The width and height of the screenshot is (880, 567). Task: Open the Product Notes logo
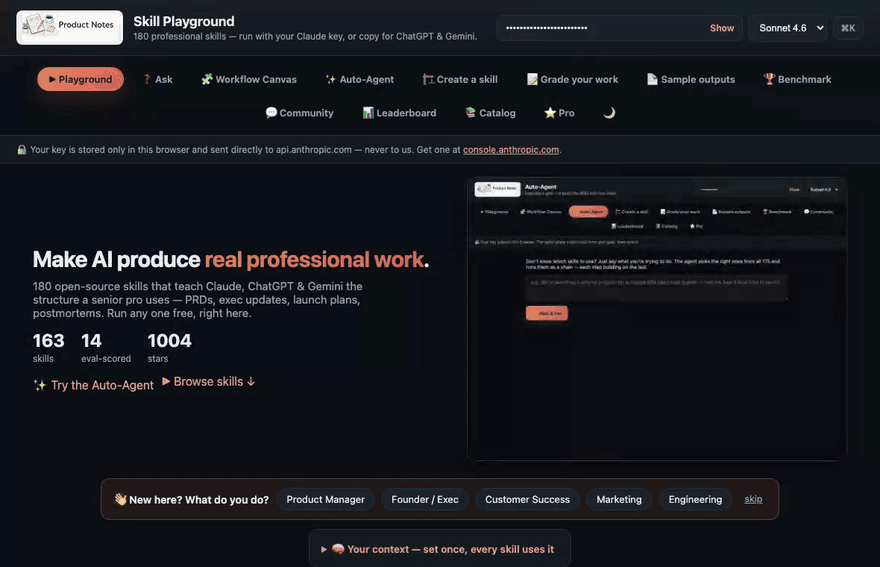pos(70,27)
